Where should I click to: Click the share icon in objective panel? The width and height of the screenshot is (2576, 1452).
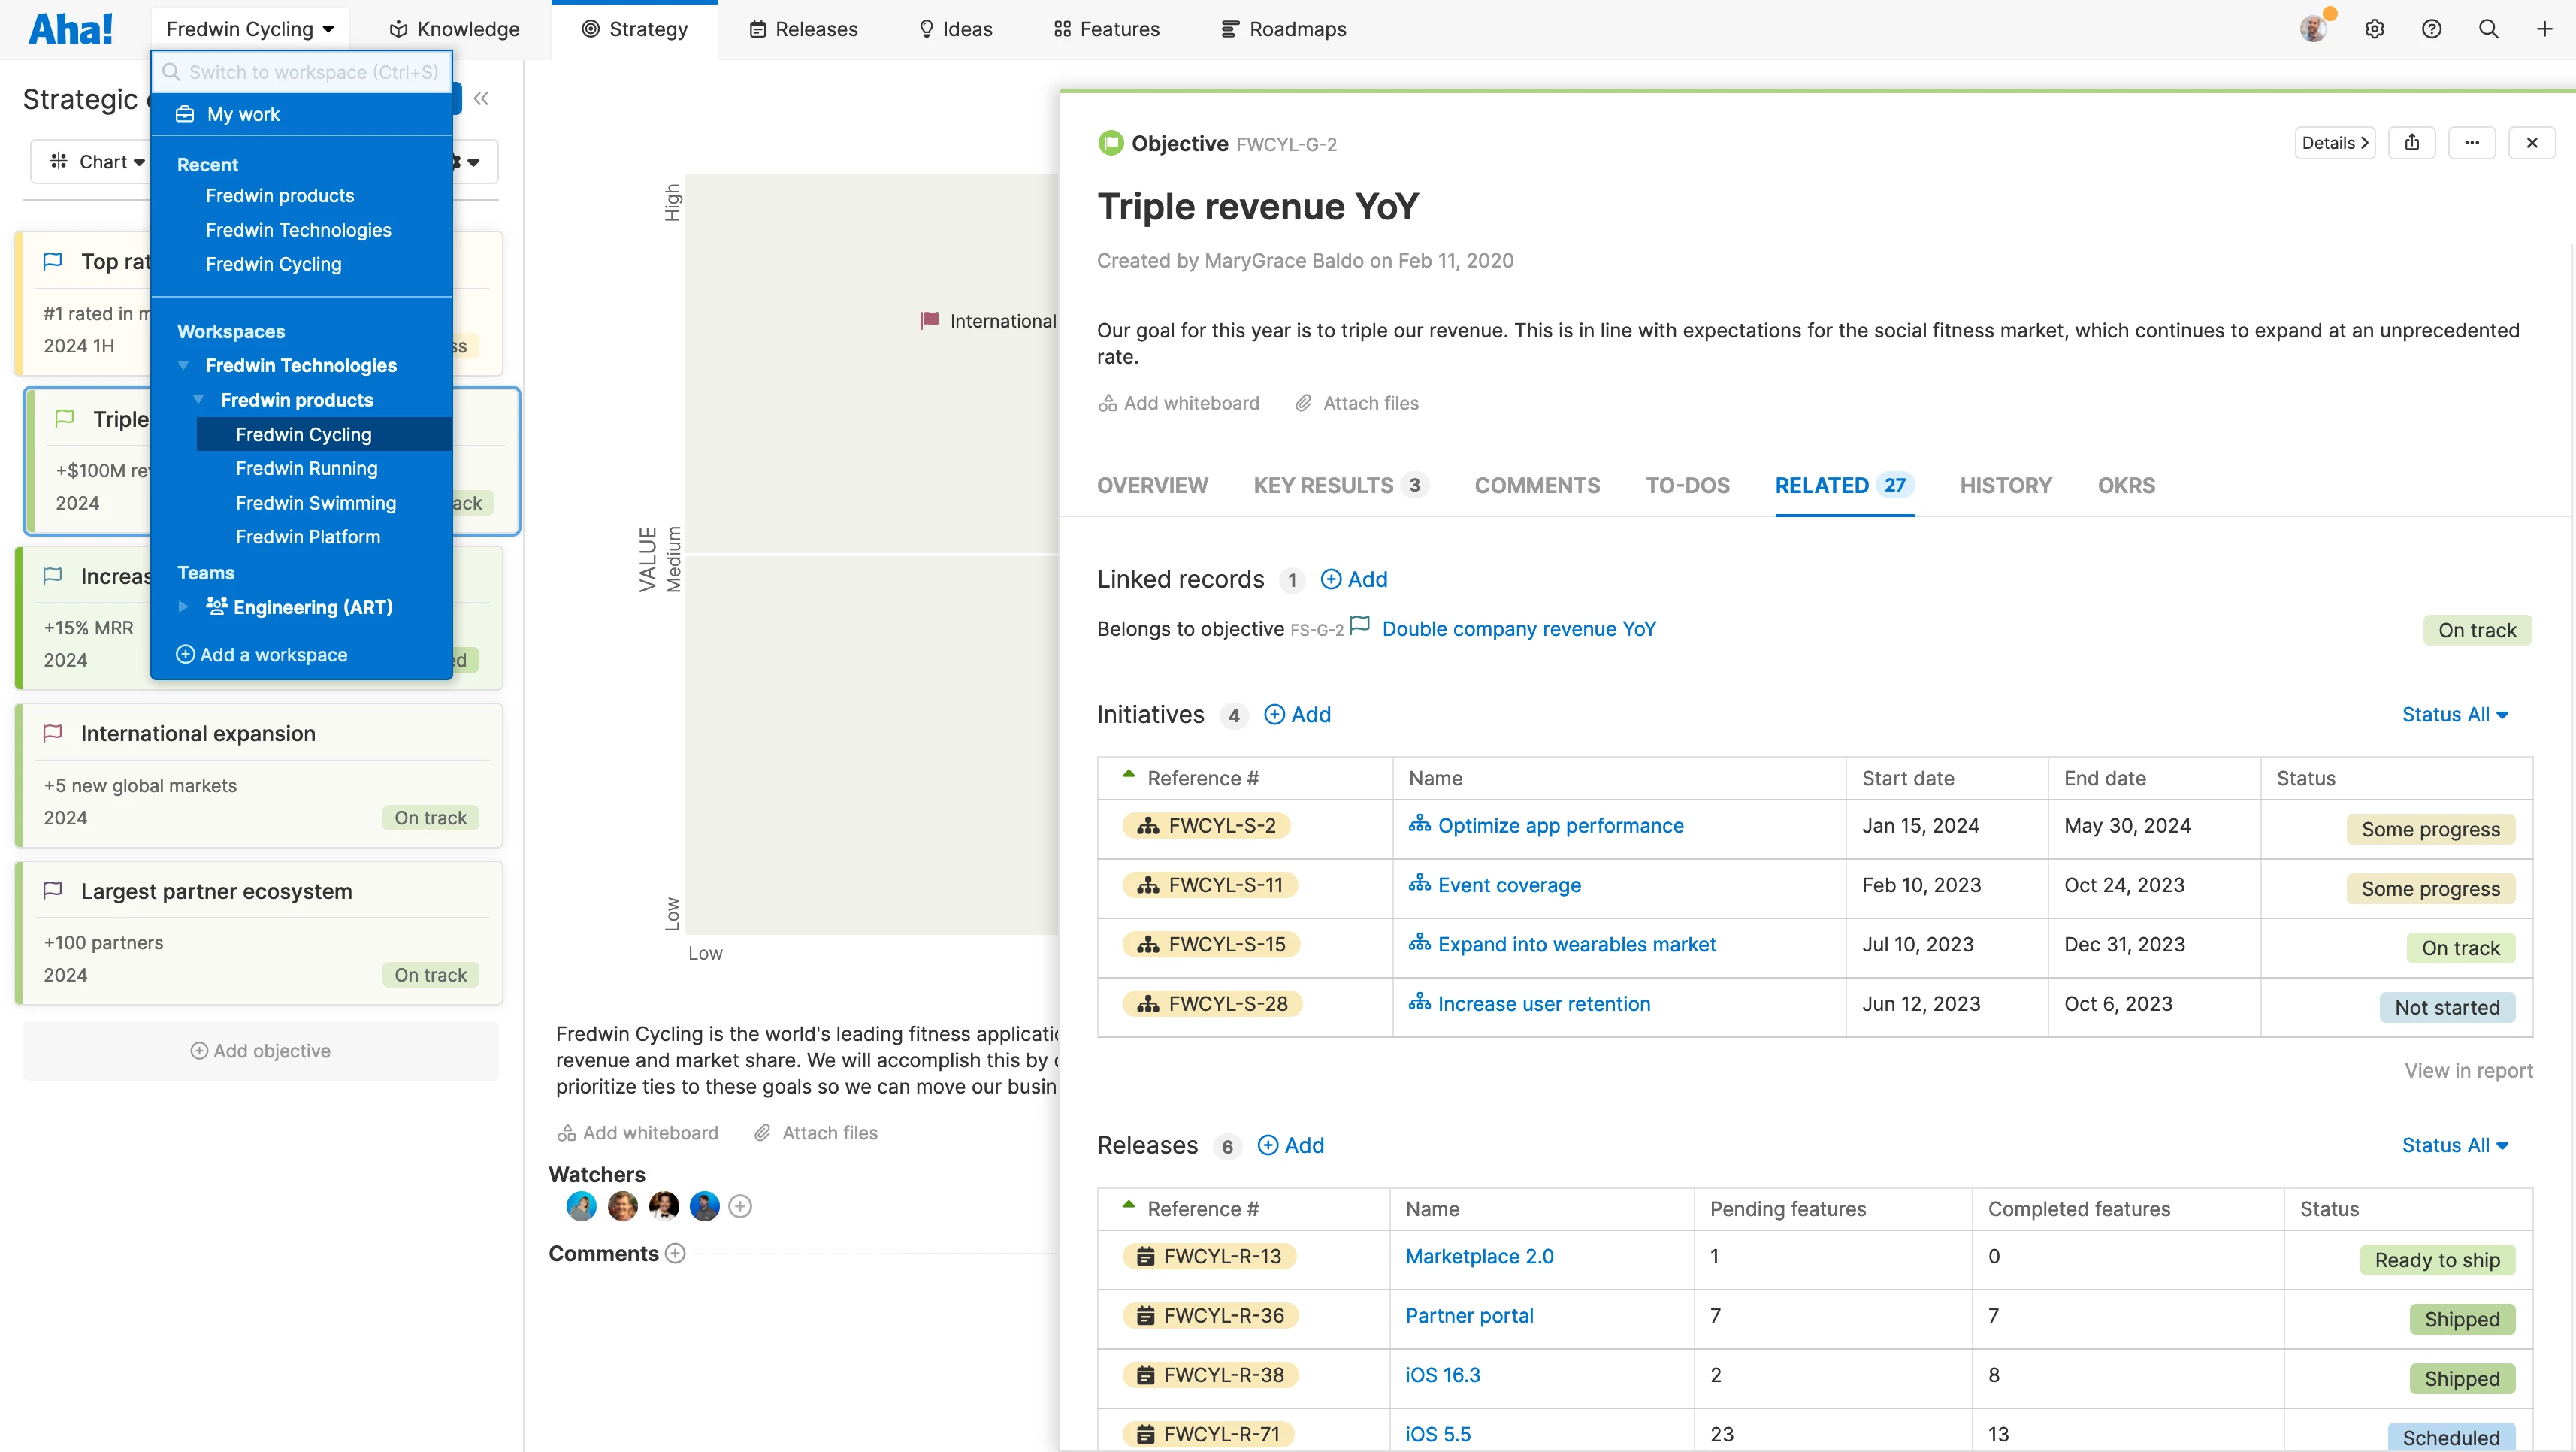pos(2411,143)
